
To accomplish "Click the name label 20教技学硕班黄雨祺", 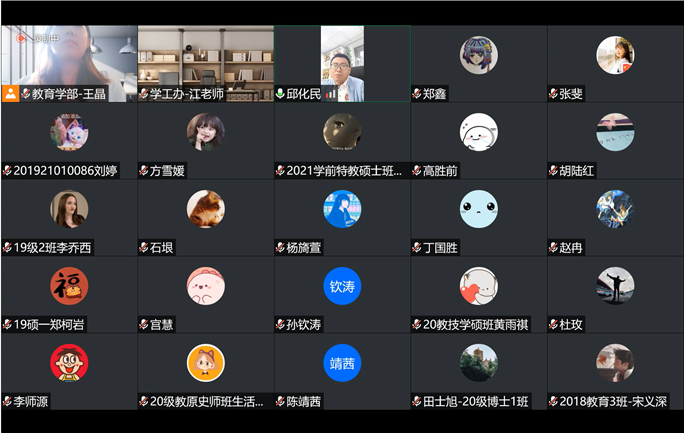I will (476, 324).
